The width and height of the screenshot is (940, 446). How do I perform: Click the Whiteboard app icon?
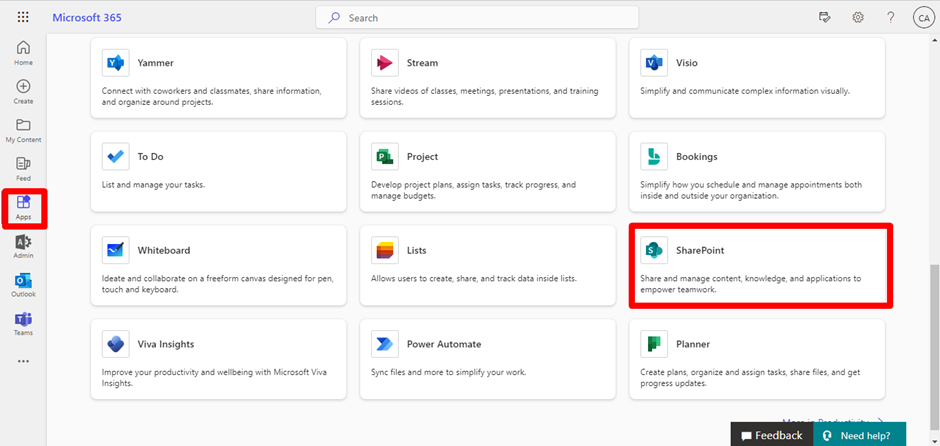click(x=116, y=251)
